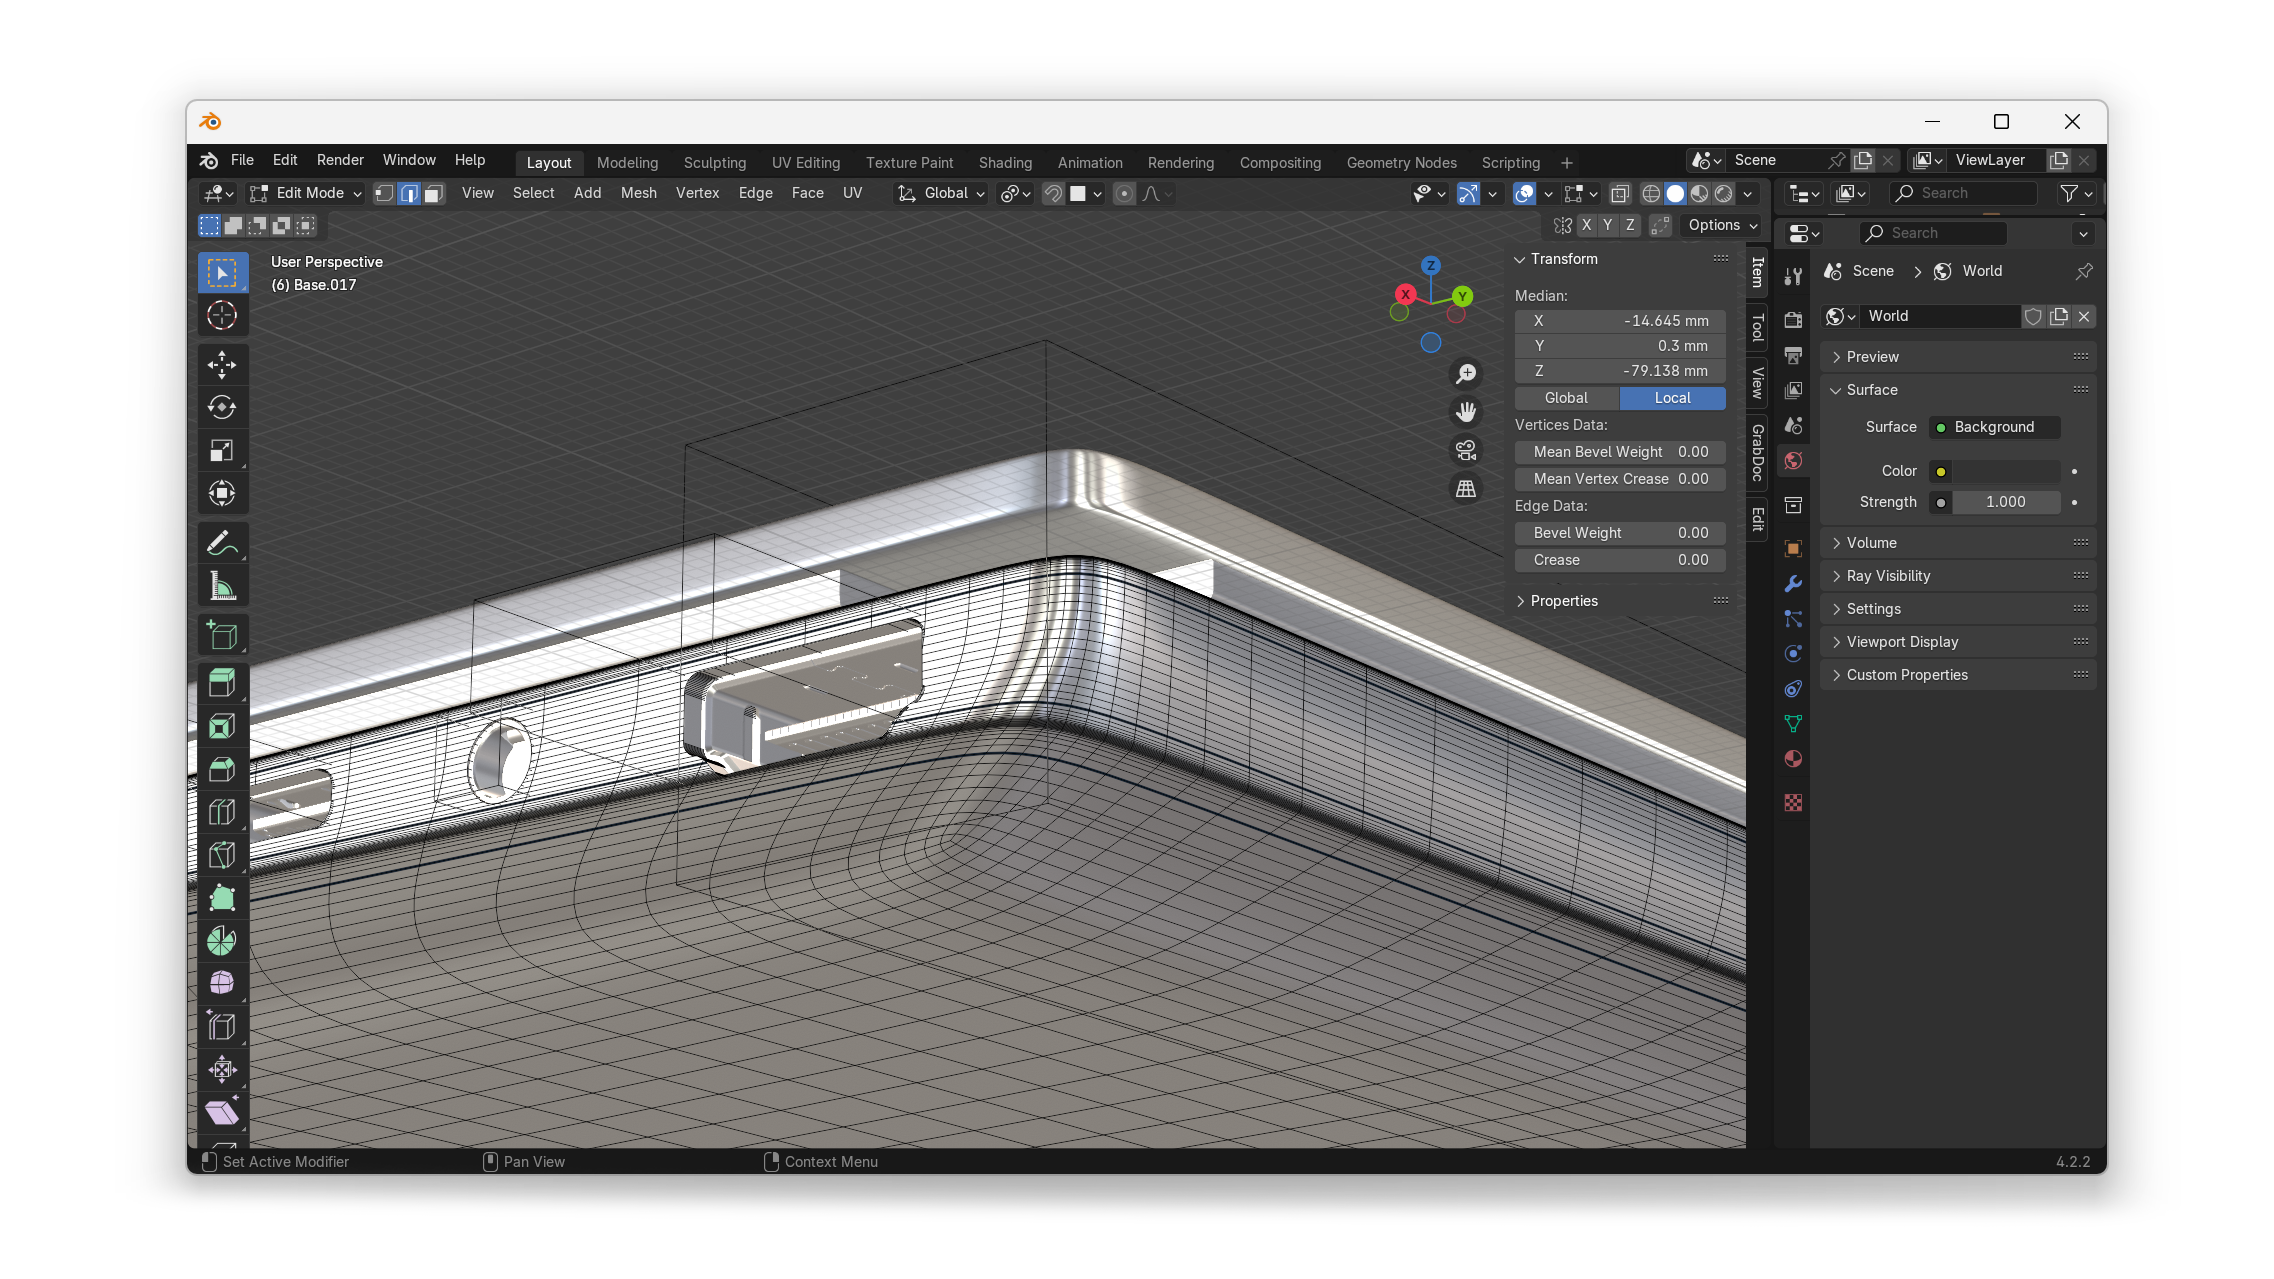This screenshot has height=1279, width=2274.
Task: Enable vertex select mode
Action: pos(384,194)
